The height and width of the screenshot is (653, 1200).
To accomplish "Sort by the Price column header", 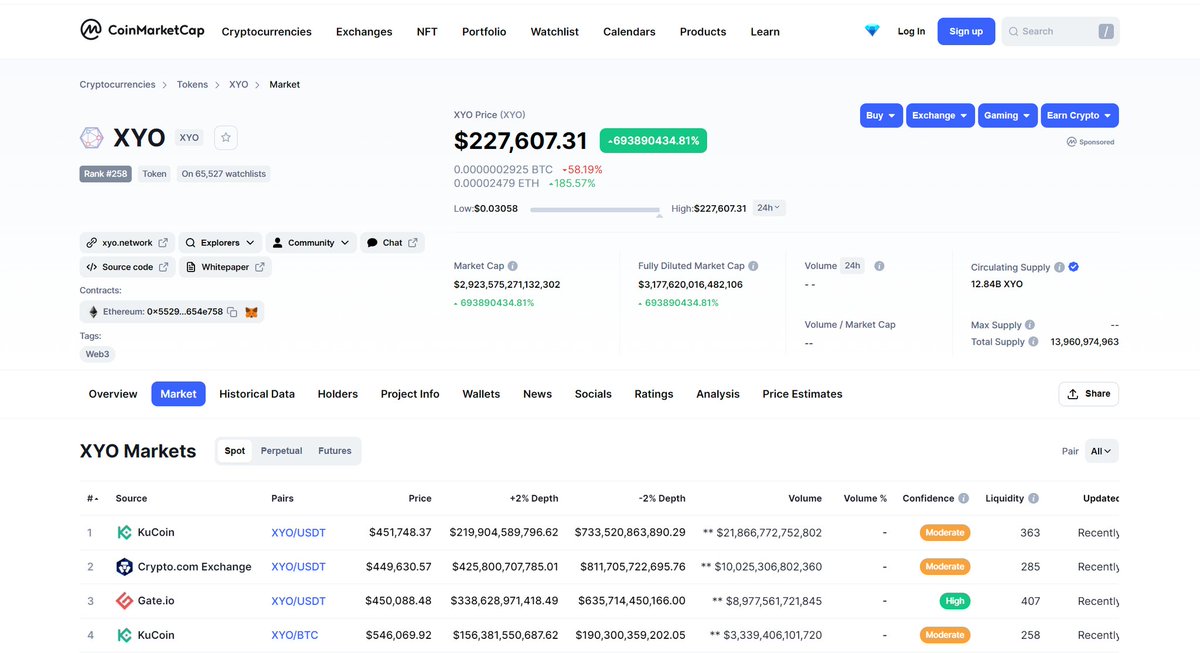I will coord(420,498).
